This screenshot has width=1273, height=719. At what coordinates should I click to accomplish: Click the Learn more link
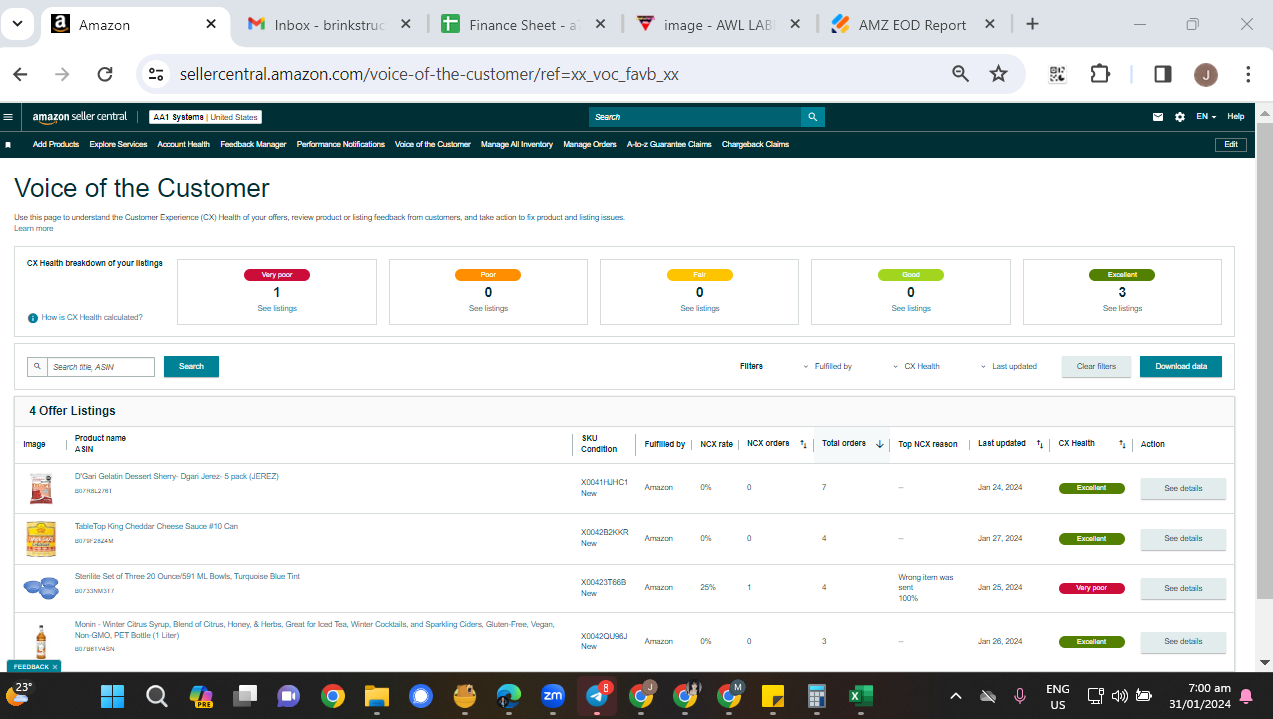34,228
